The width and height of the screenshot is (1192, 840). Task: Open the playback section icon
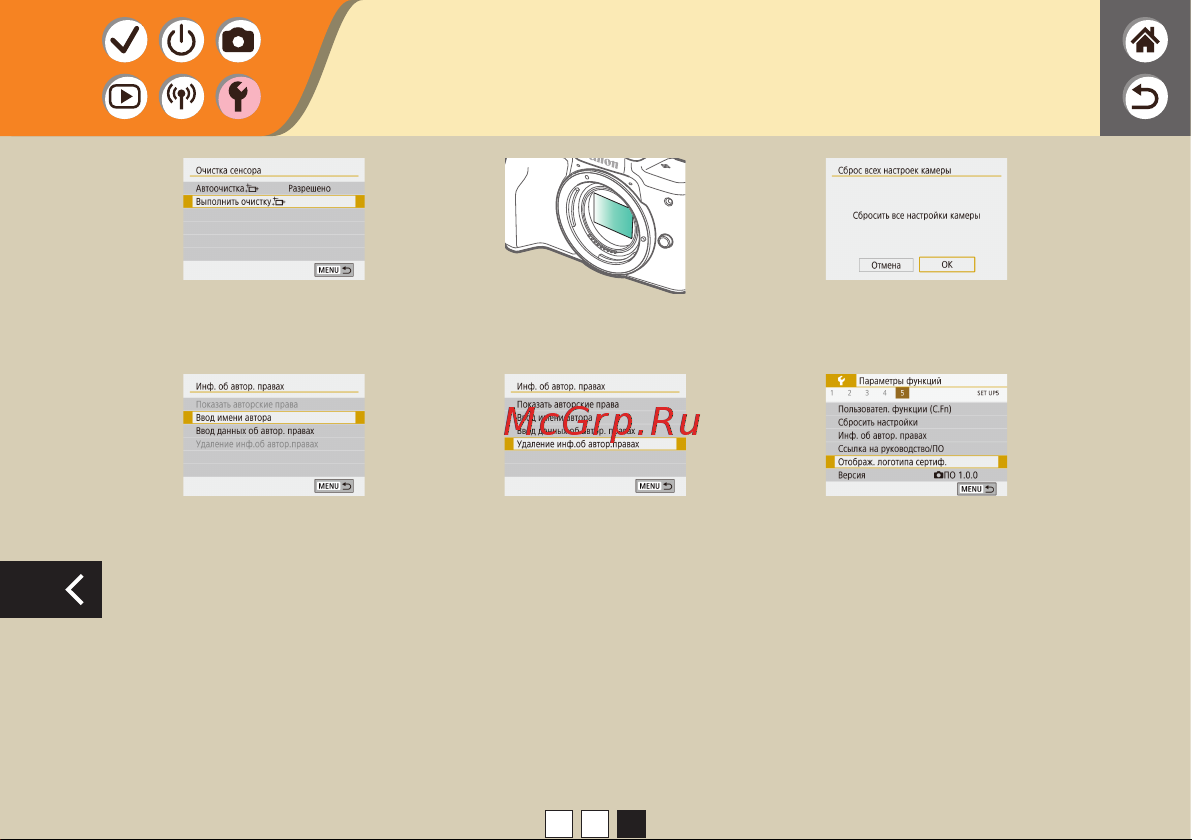point(125,97)
